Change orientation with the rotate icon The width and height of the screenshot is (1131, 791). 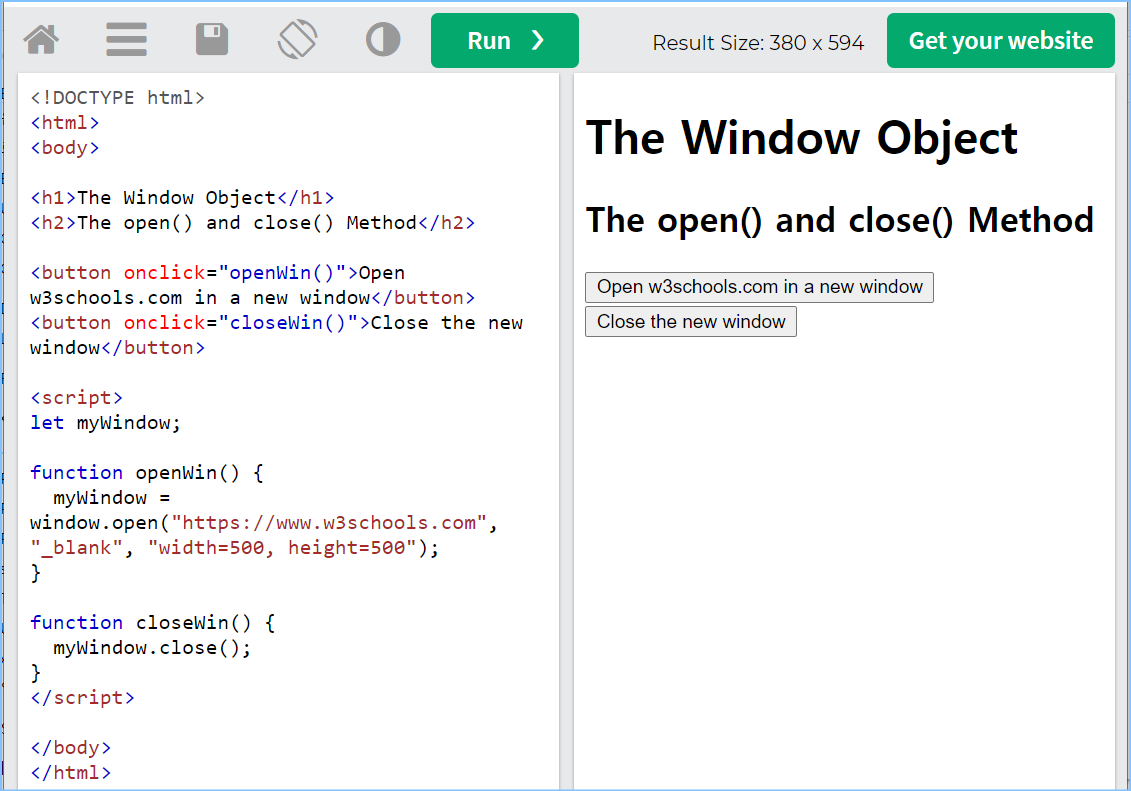point(297,40)
